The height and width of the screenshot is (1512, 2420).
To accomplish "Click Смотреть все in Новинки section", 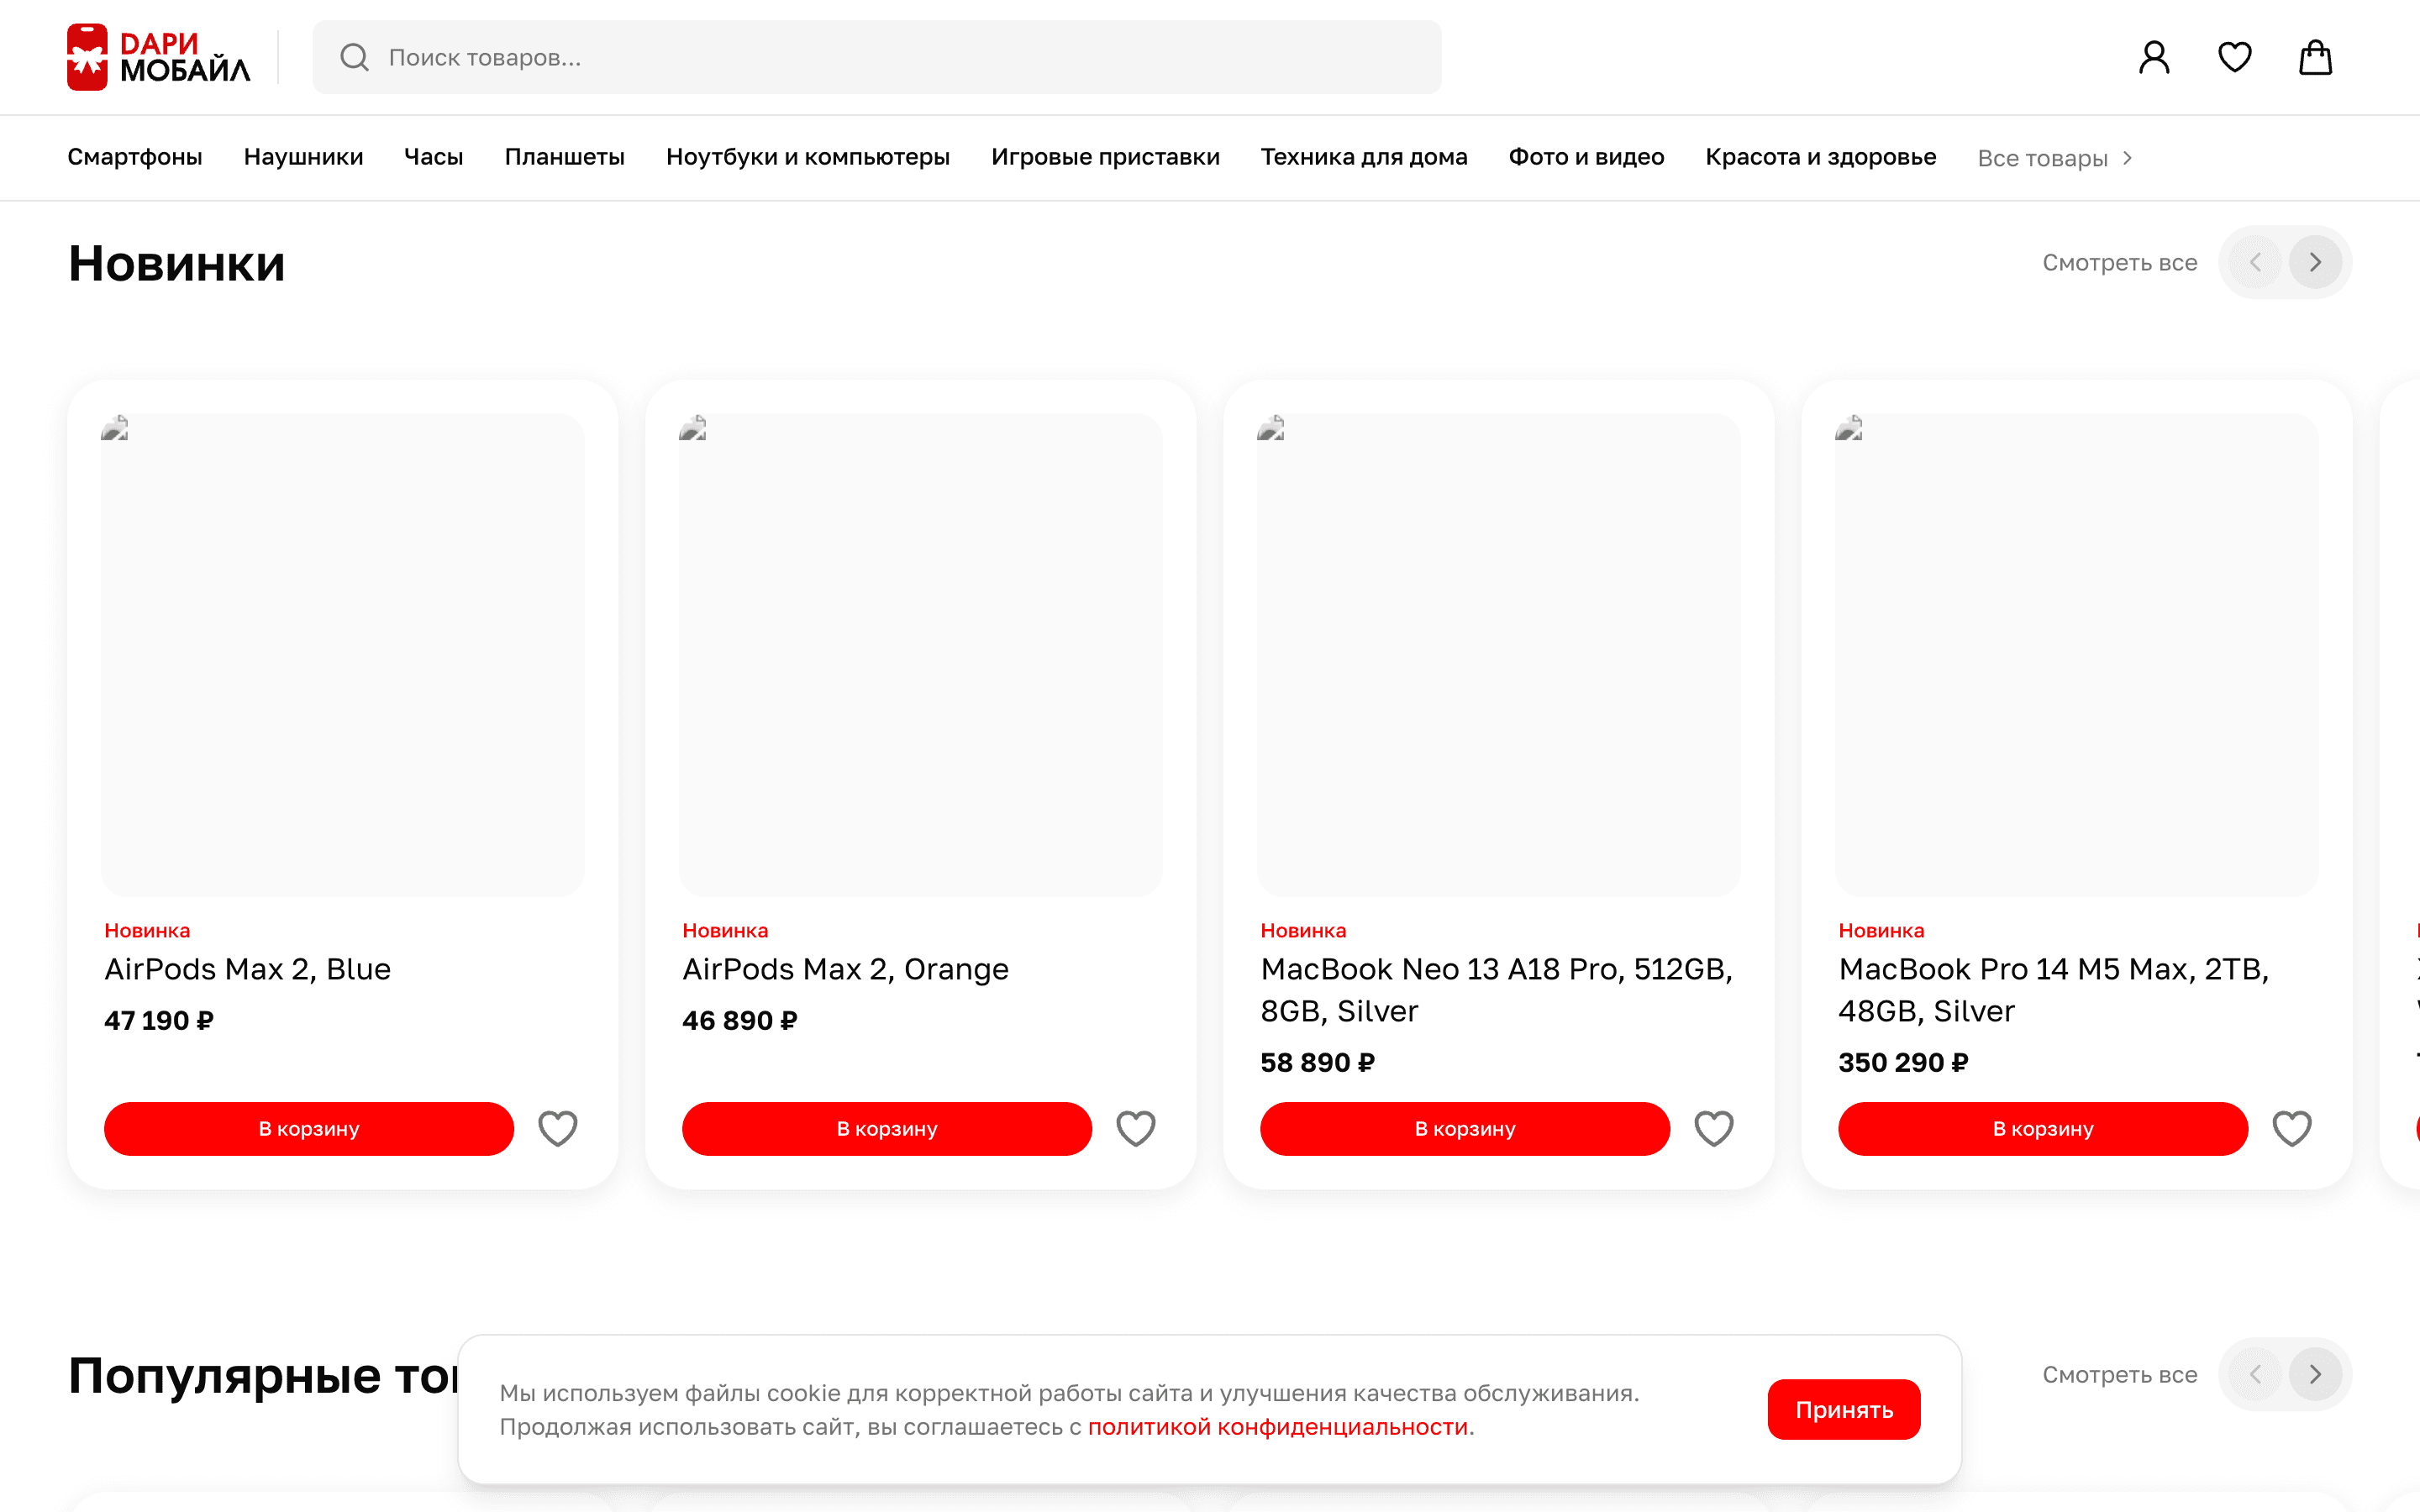I will 2119,263.
